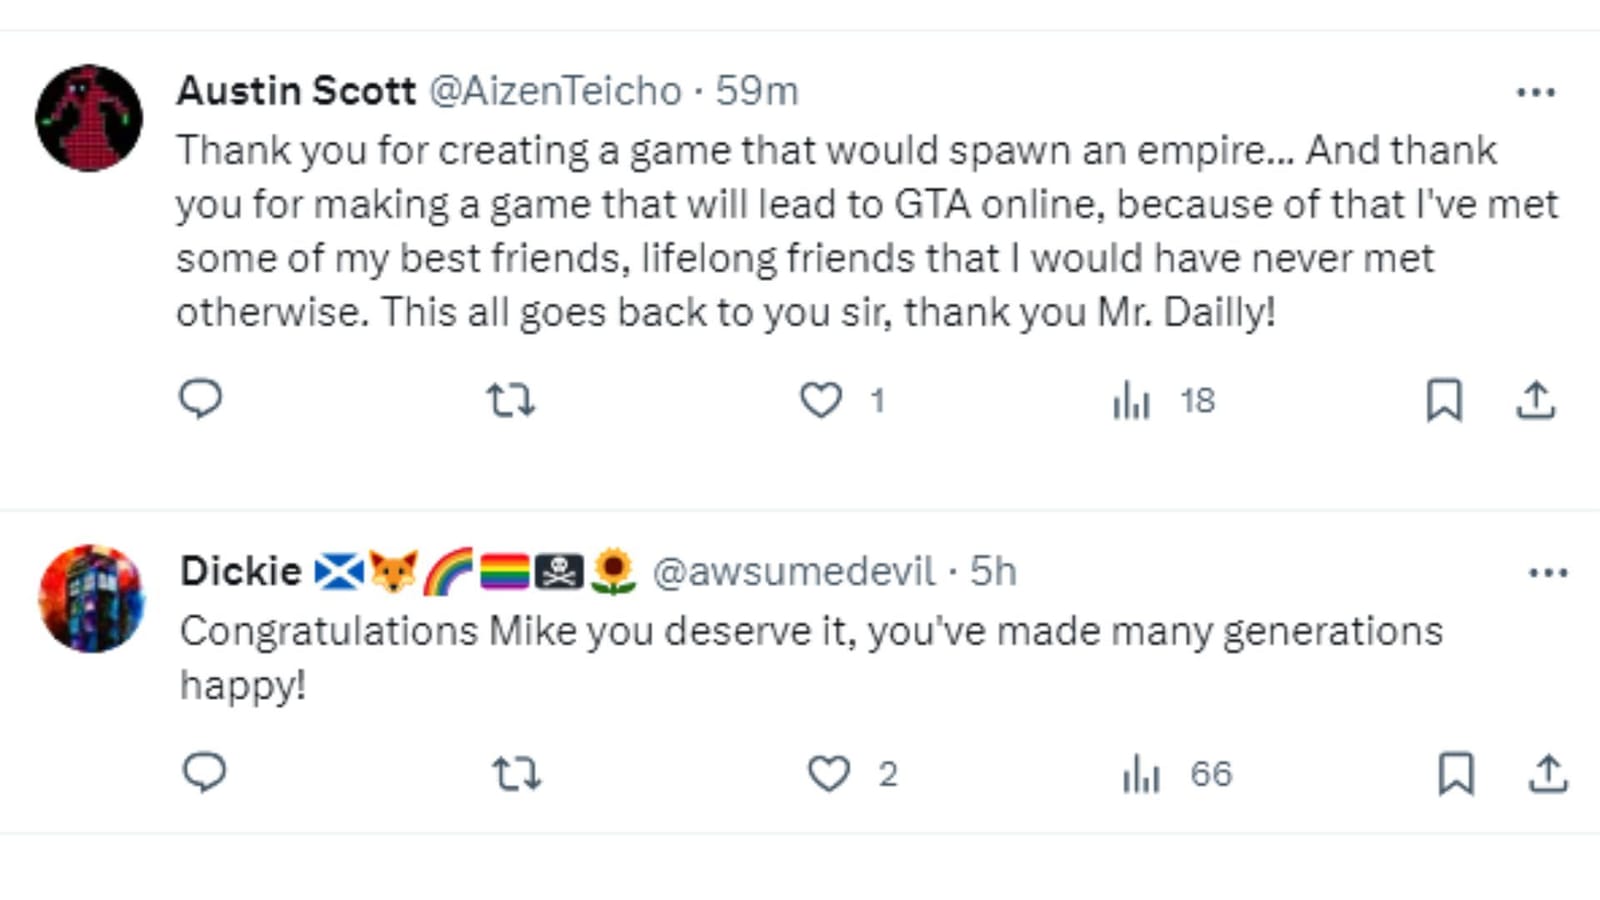This screenshot has height=900, width=1600.
Task: Retweet Dickie's congratulations post
Action: pyautogui.click(x=517, y=774)
